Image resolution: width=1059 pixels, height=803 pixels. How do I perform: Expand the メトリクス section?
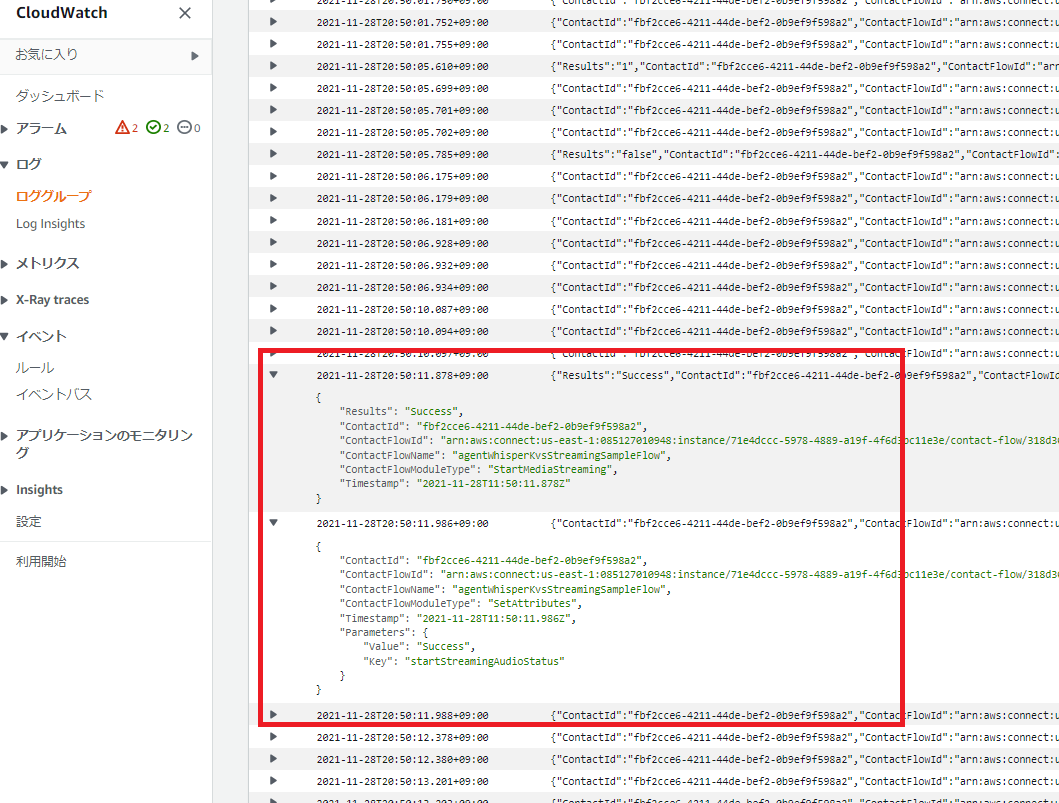[5, 263]
